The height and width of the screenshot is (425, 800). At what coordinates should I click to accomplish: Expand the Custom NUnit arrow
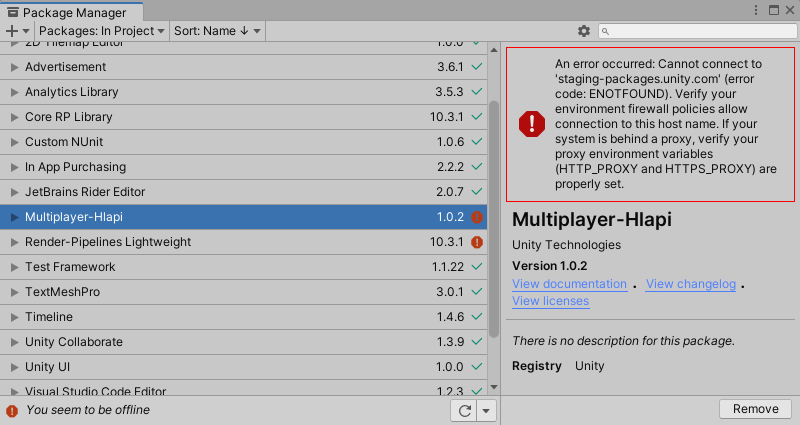15,142
